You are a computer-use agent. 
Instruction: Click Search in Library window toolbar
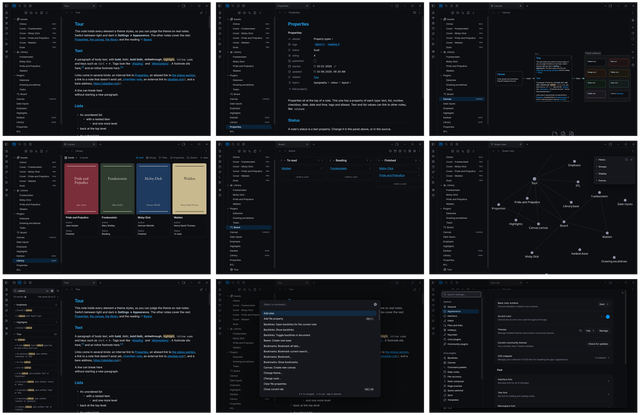(192, 158)
